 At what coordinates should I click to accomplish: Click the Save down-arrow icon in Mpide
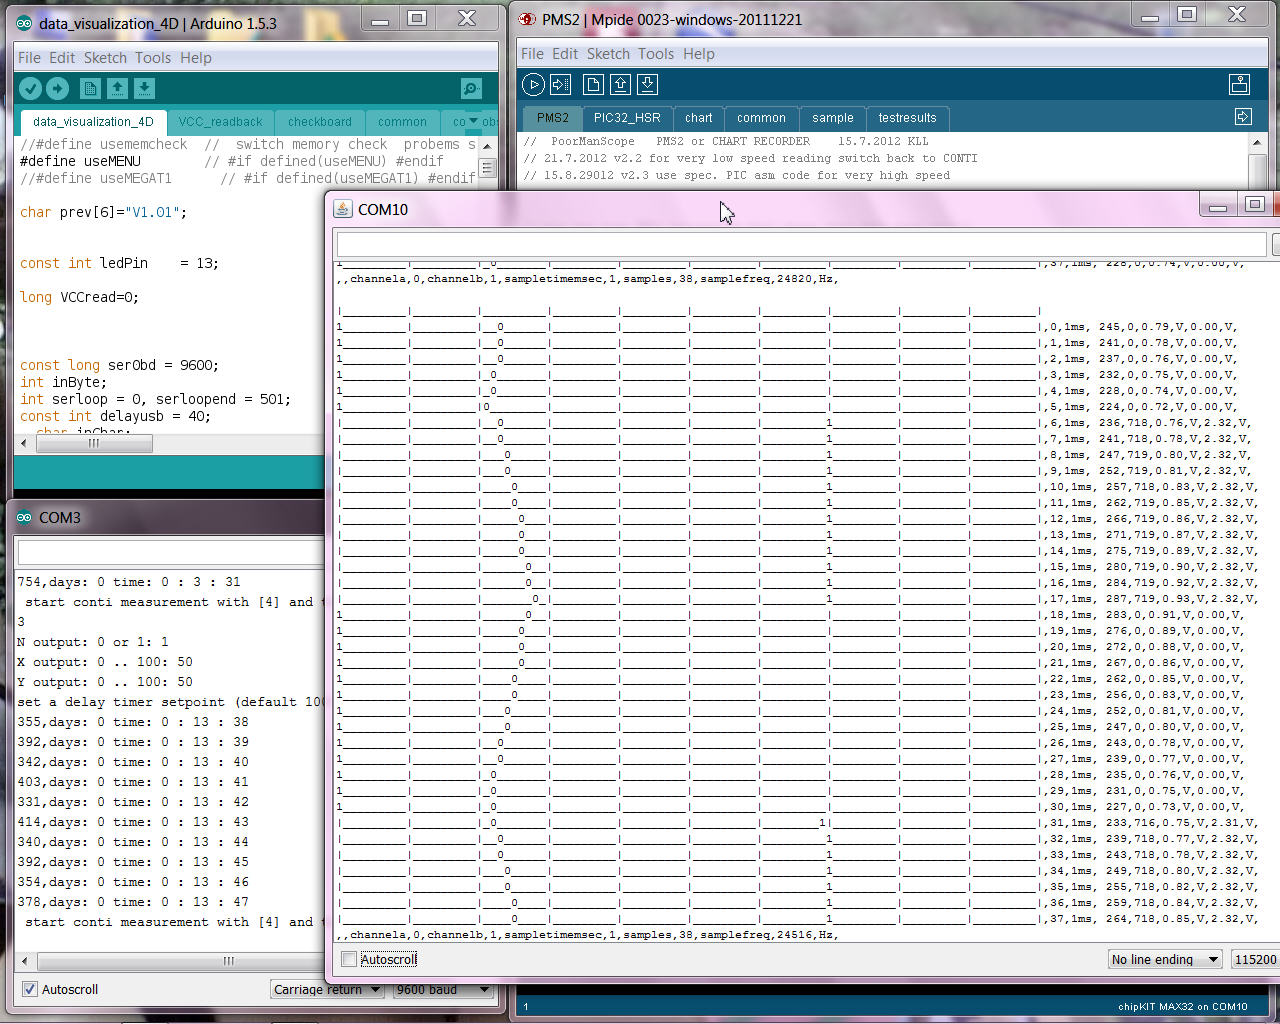coord(648,85)
